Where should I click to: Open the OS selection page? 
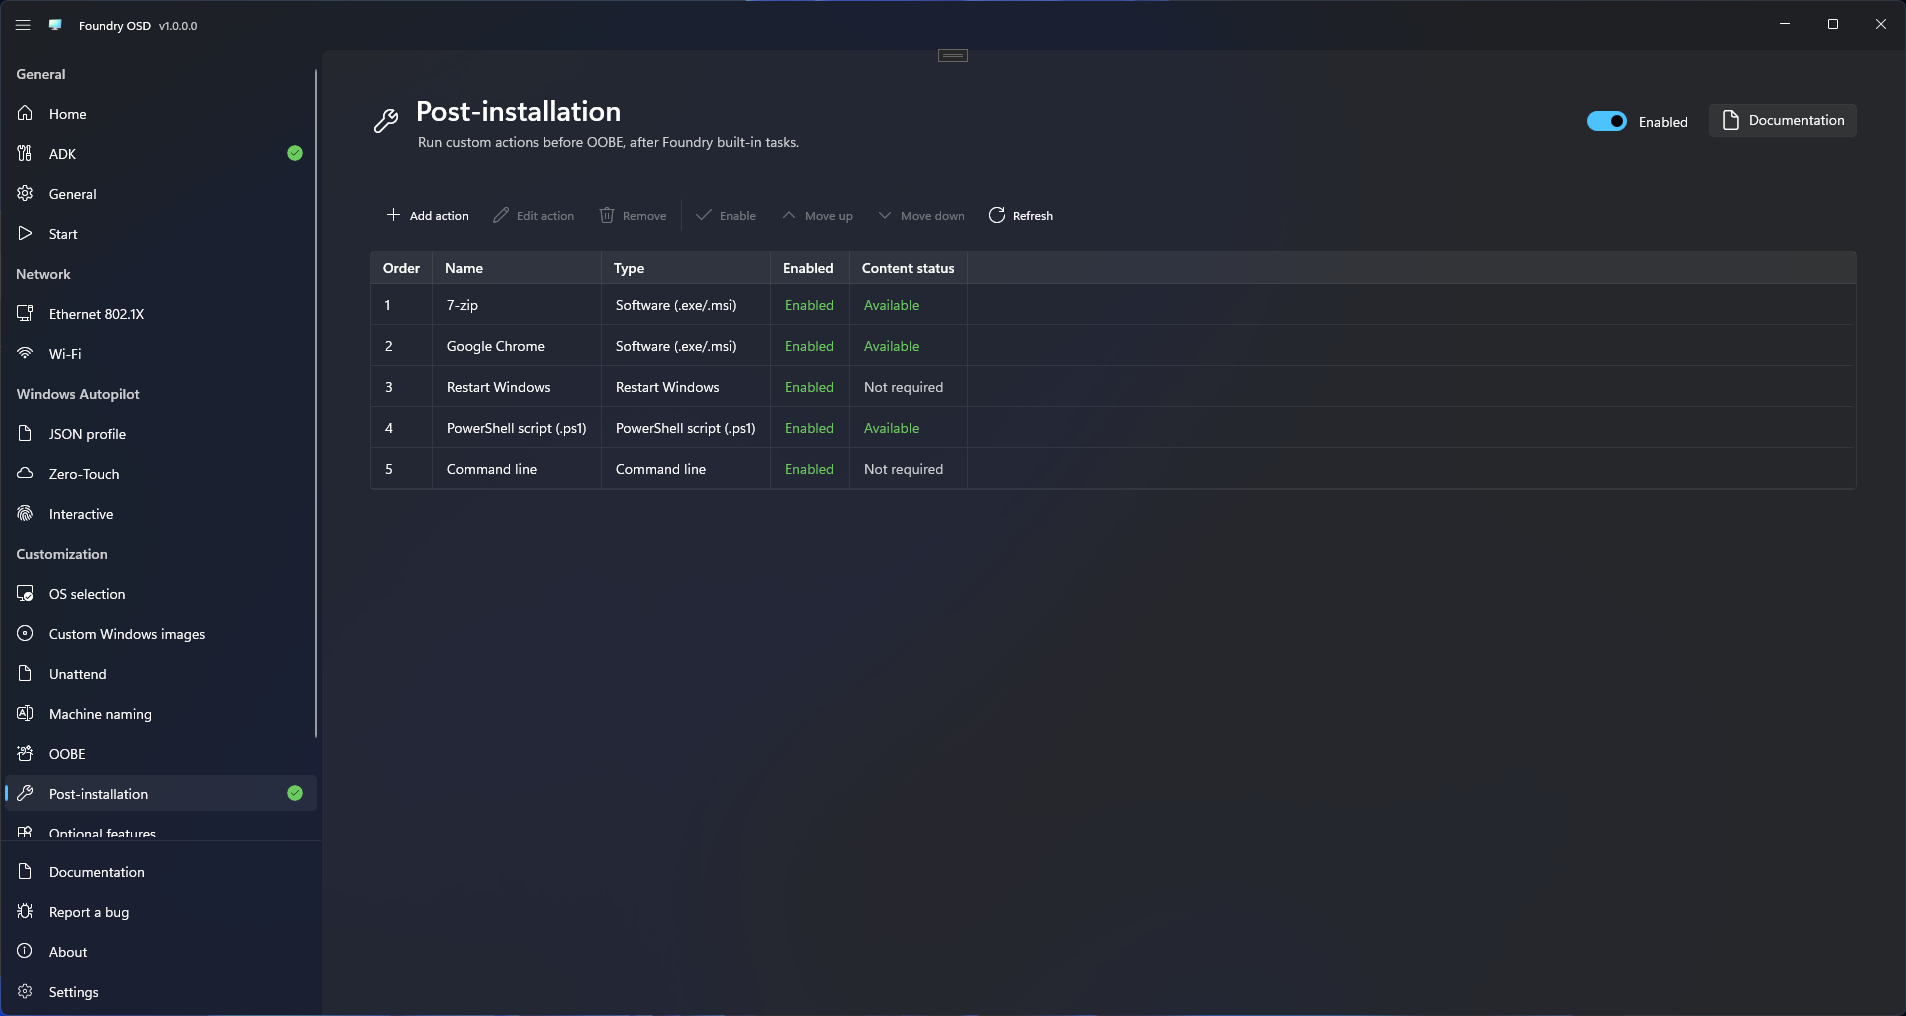[160, 594]
